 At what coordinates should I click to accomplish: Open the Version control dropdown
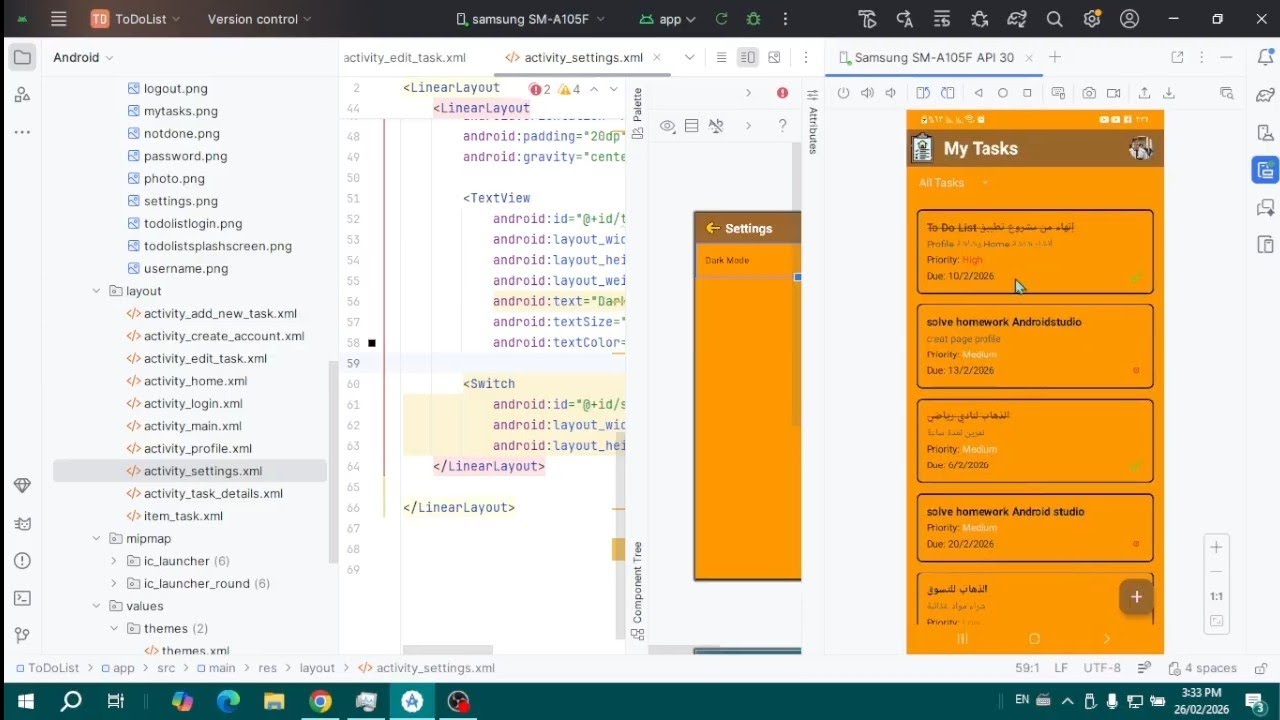[x=259, y=19]
